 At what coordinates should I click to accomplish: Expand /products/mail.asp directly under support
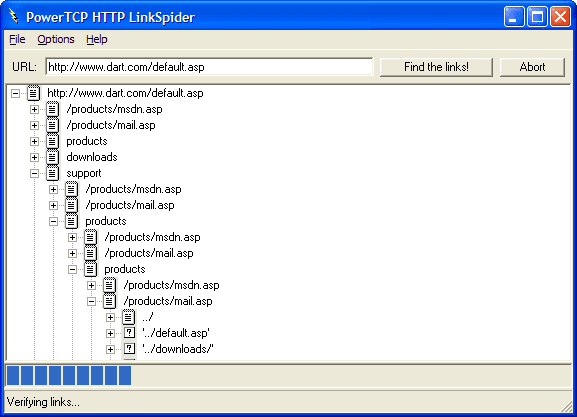click(x=53, y=205)
